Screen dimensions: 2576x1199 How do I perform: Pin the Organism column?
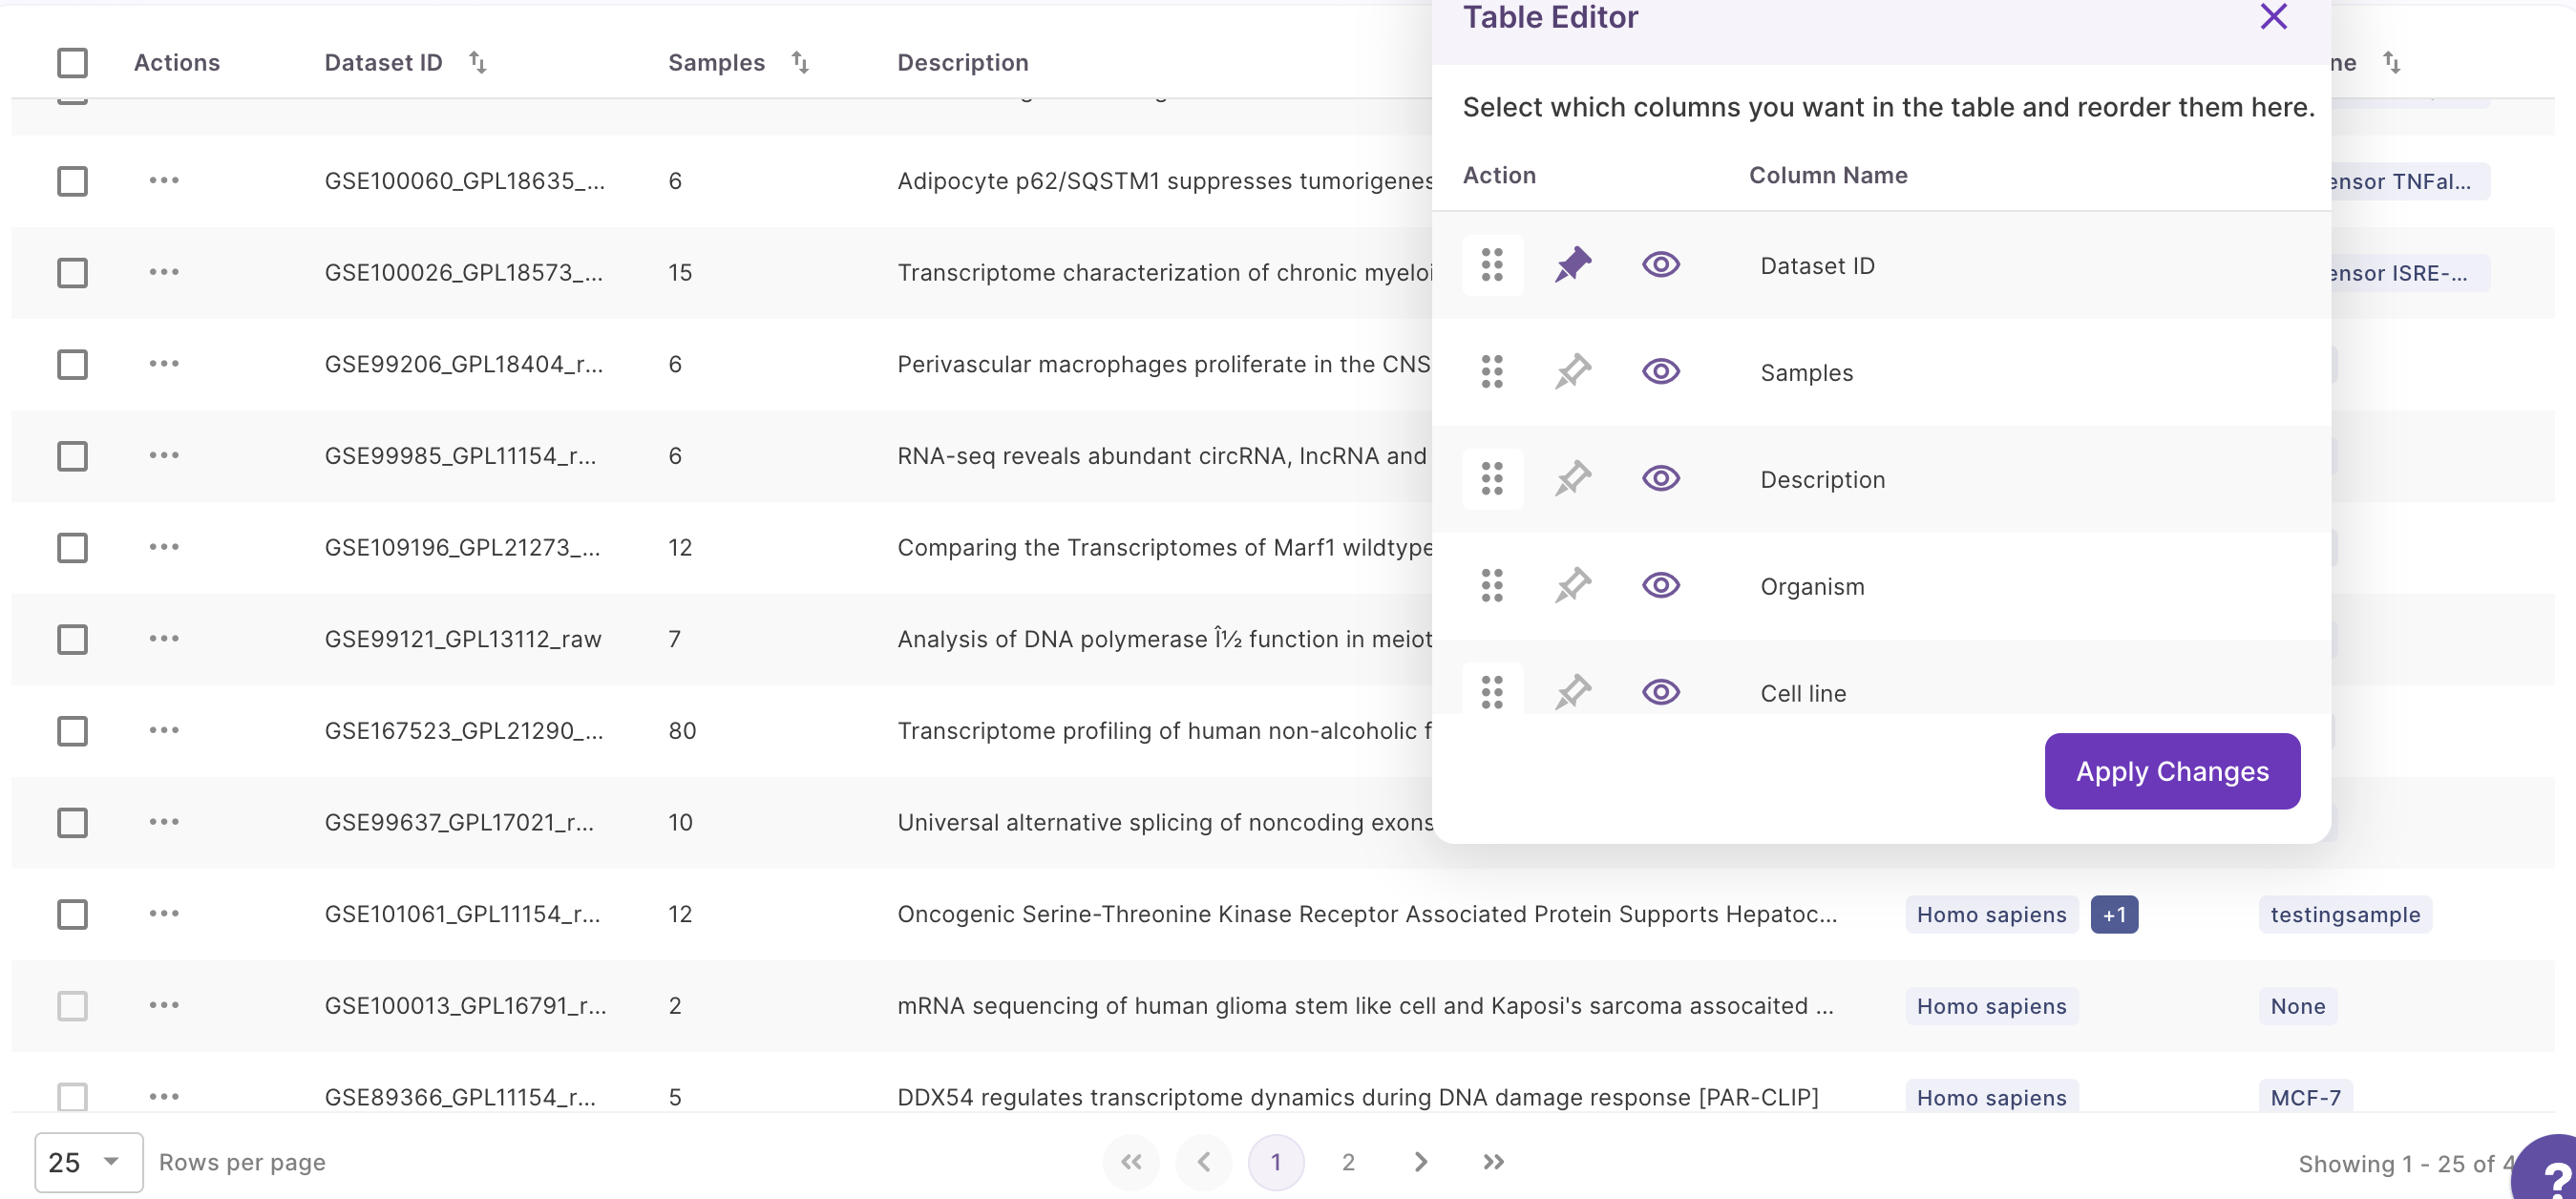[1573, 586]
